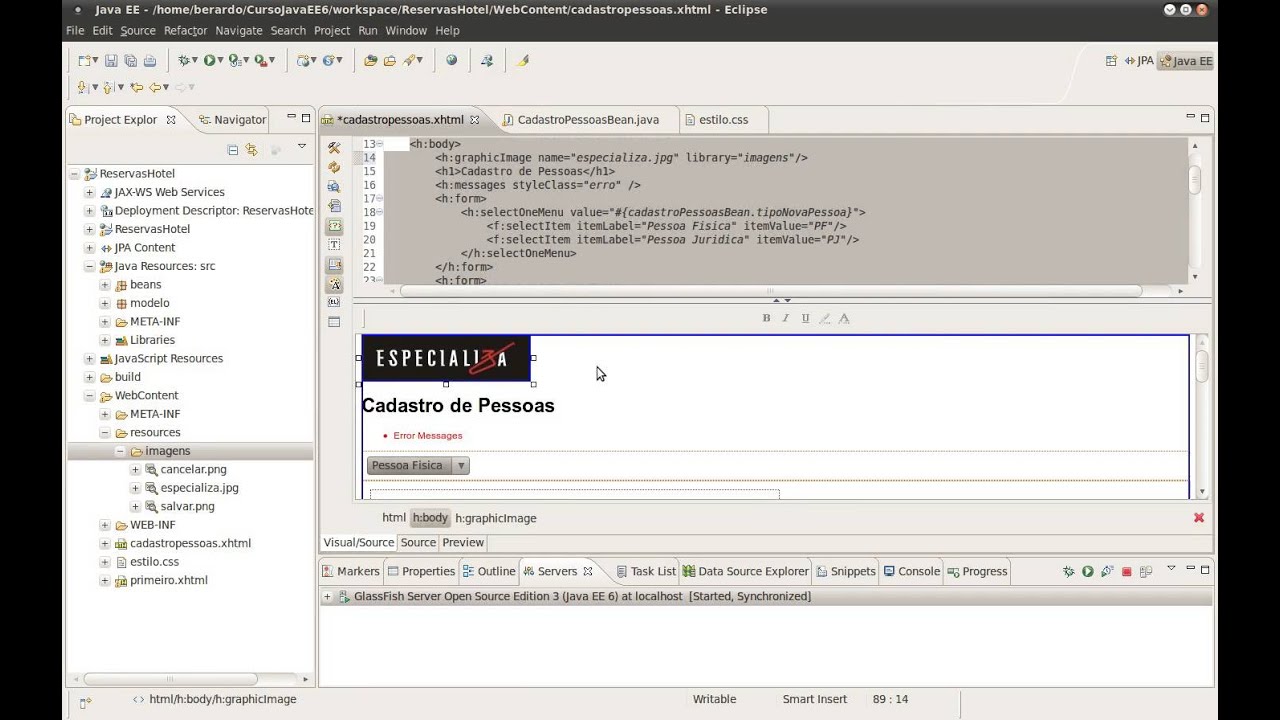Collapse the ReservasHotel project node
This screenshot has height=720, width=1280.
tap(74, 174)
